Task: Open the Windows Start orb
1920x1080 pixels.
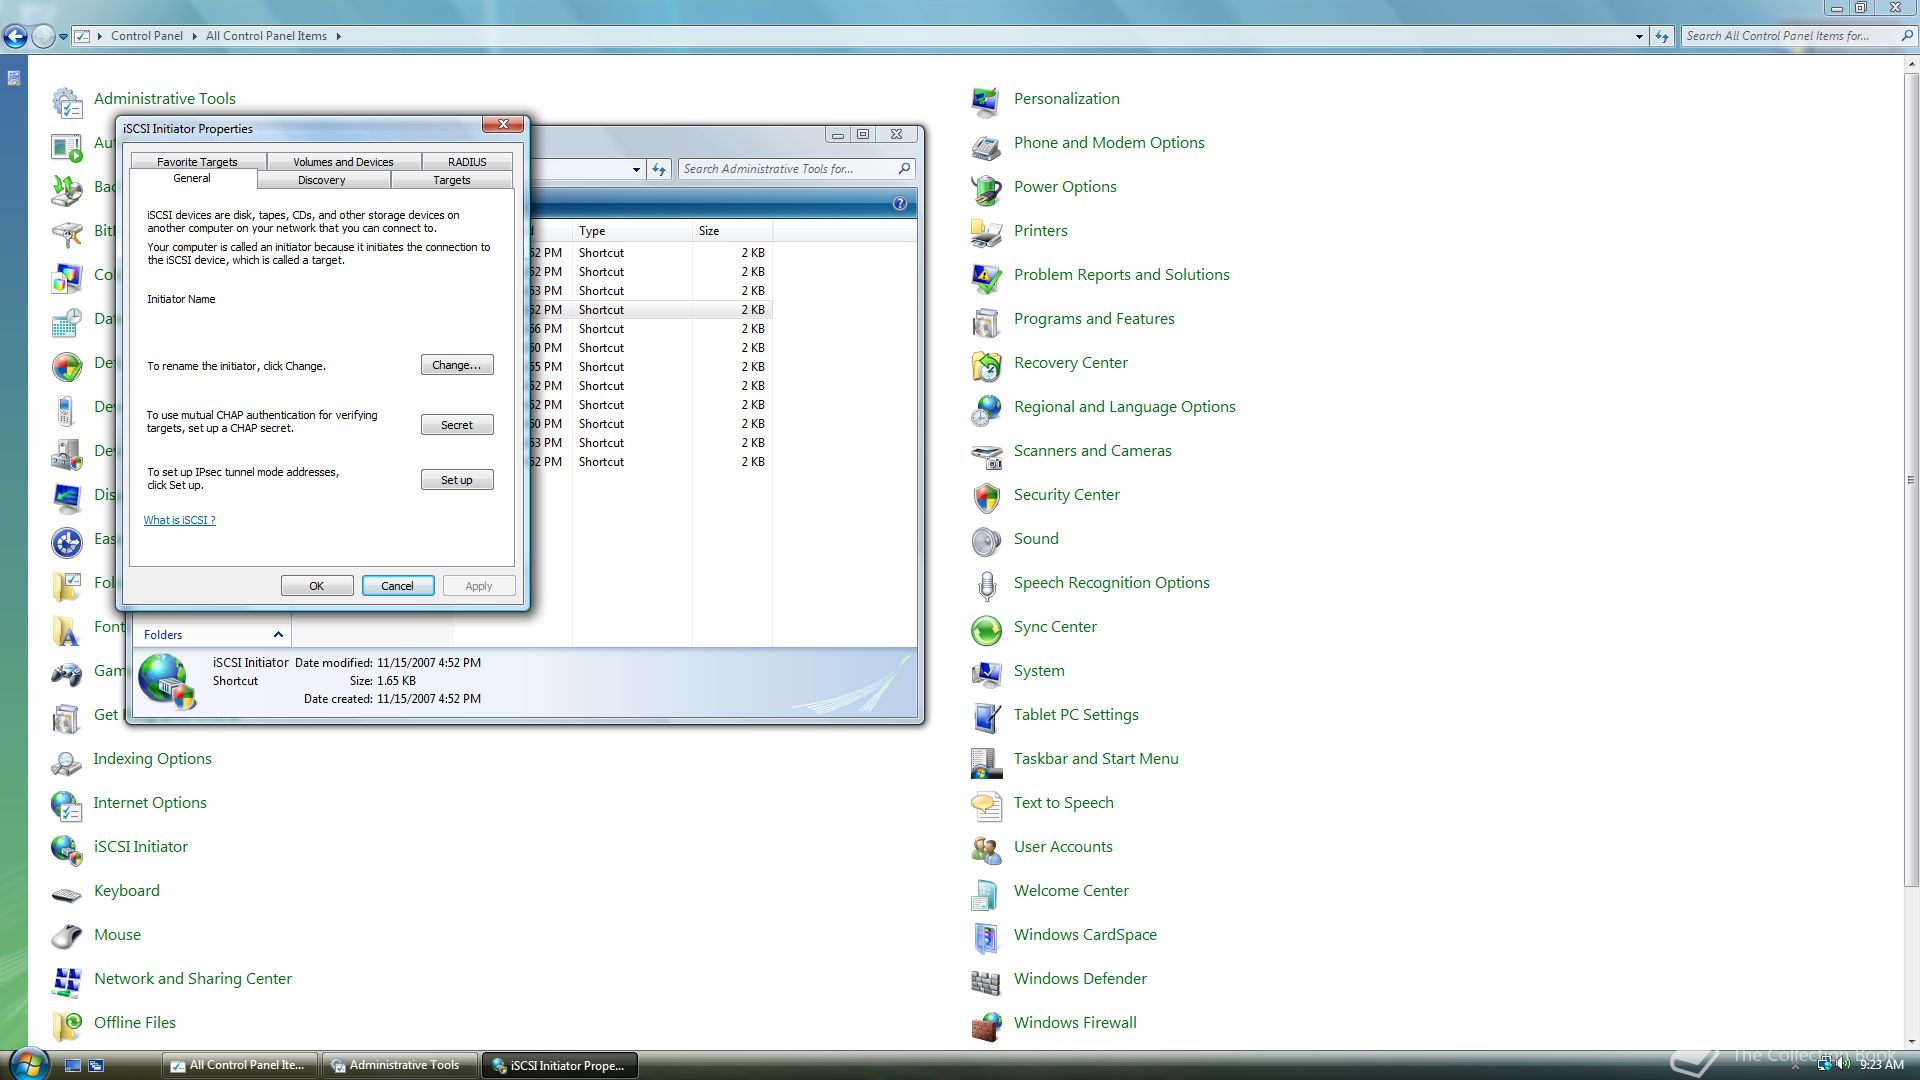Action: coord(27,1064)
